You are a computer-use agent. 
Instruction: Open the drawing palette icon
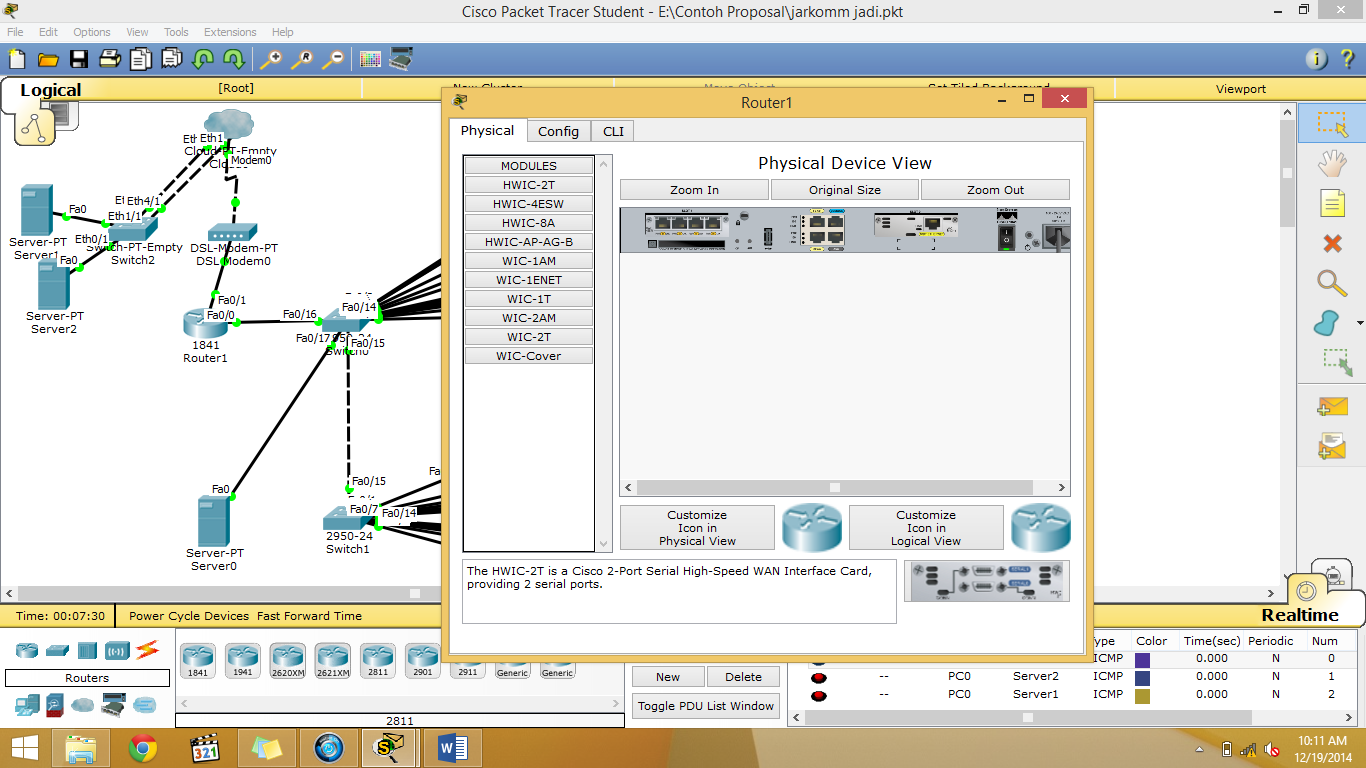371,59
